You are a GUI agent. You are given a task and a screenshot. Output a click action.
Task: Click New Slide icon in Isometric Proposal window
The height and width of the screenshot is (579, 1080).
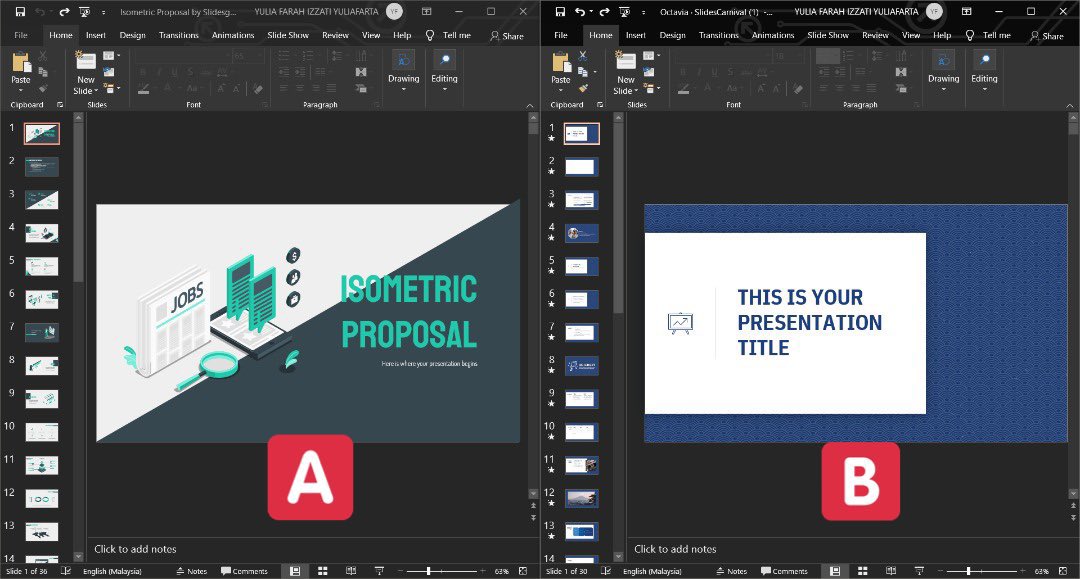85,61
